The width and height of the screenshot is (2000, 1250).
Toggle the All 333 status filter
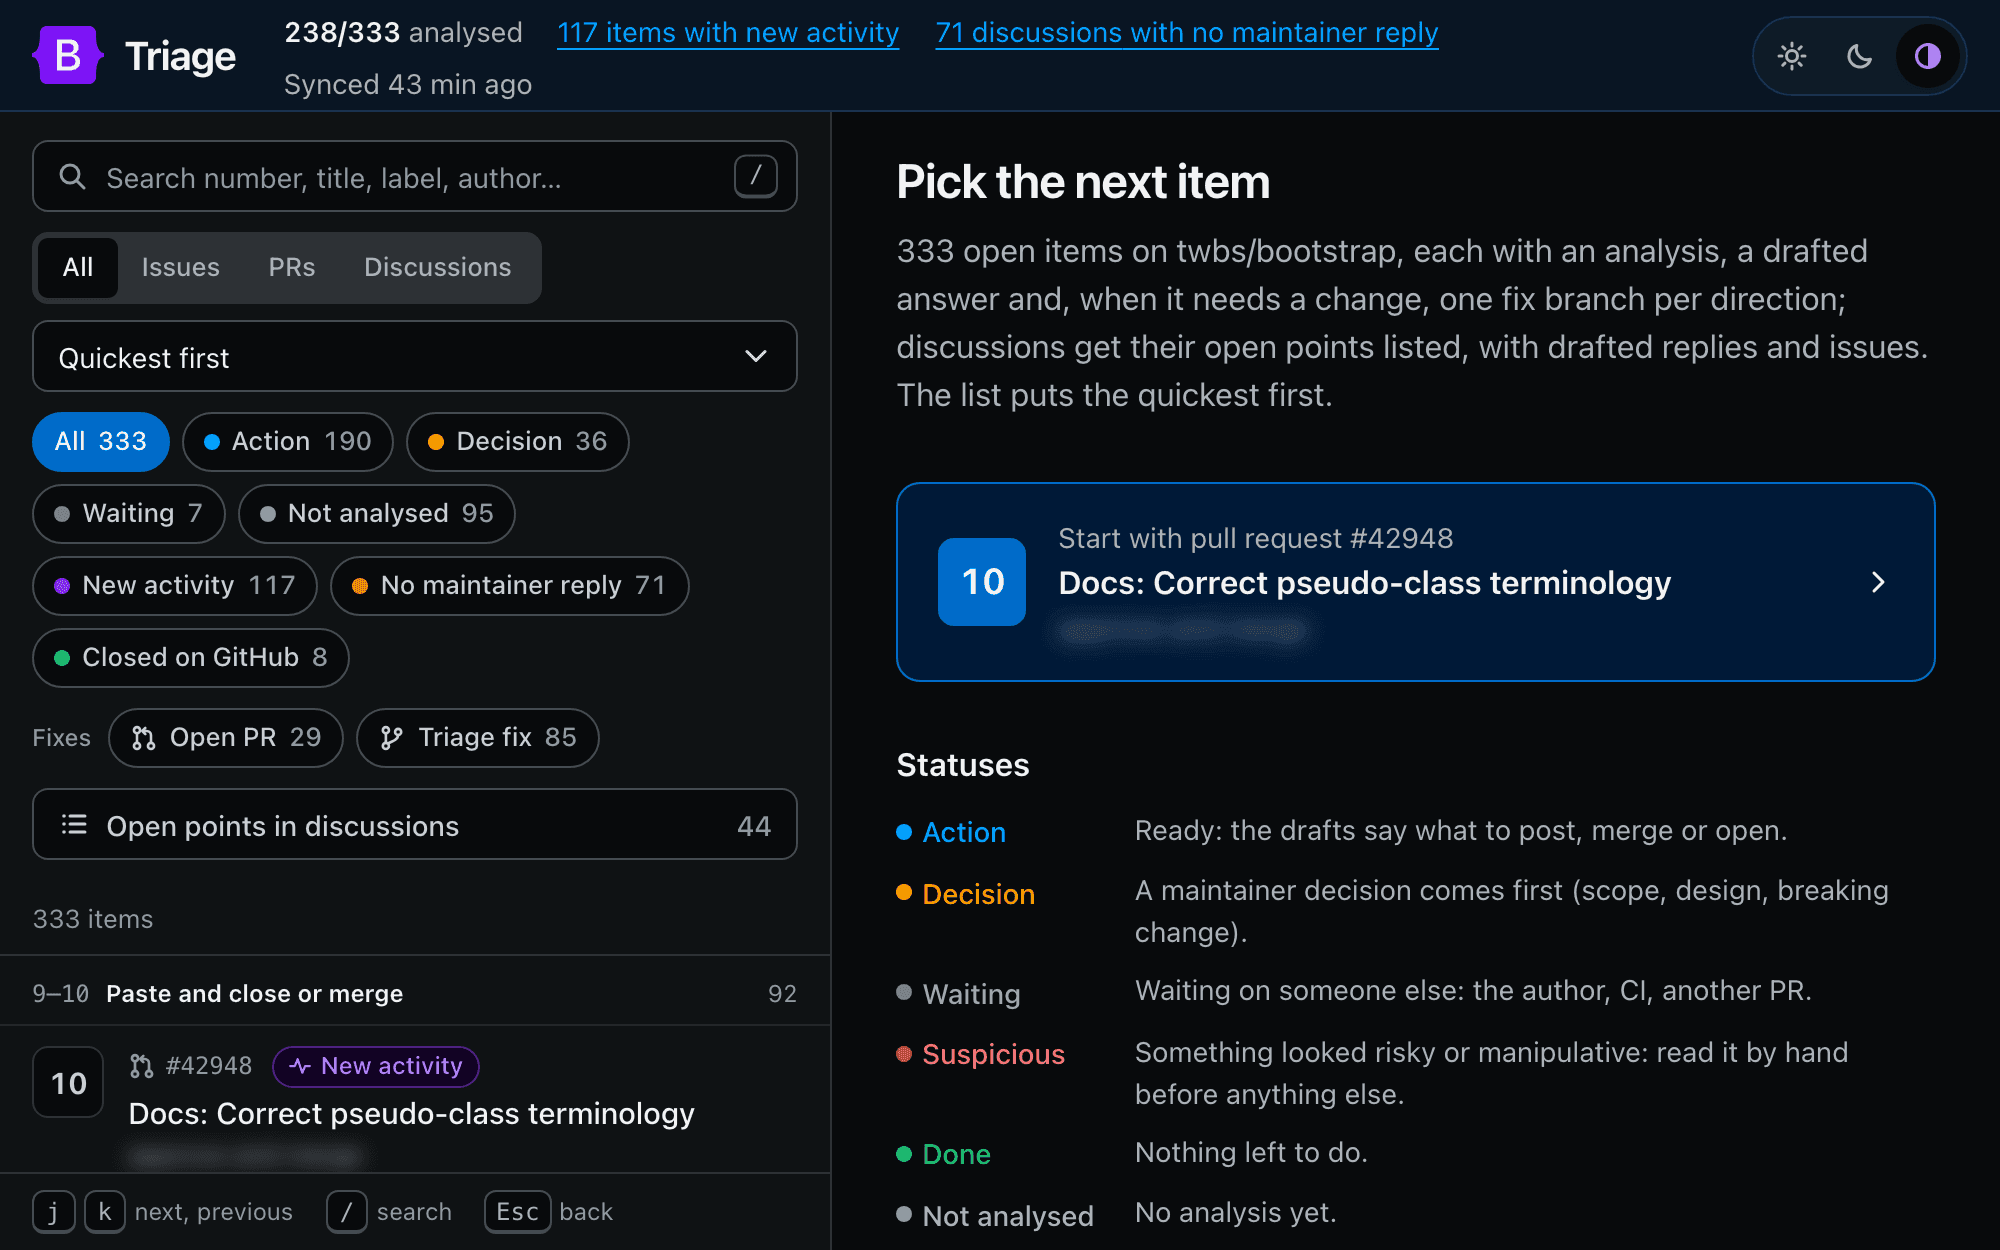(101, 441)
